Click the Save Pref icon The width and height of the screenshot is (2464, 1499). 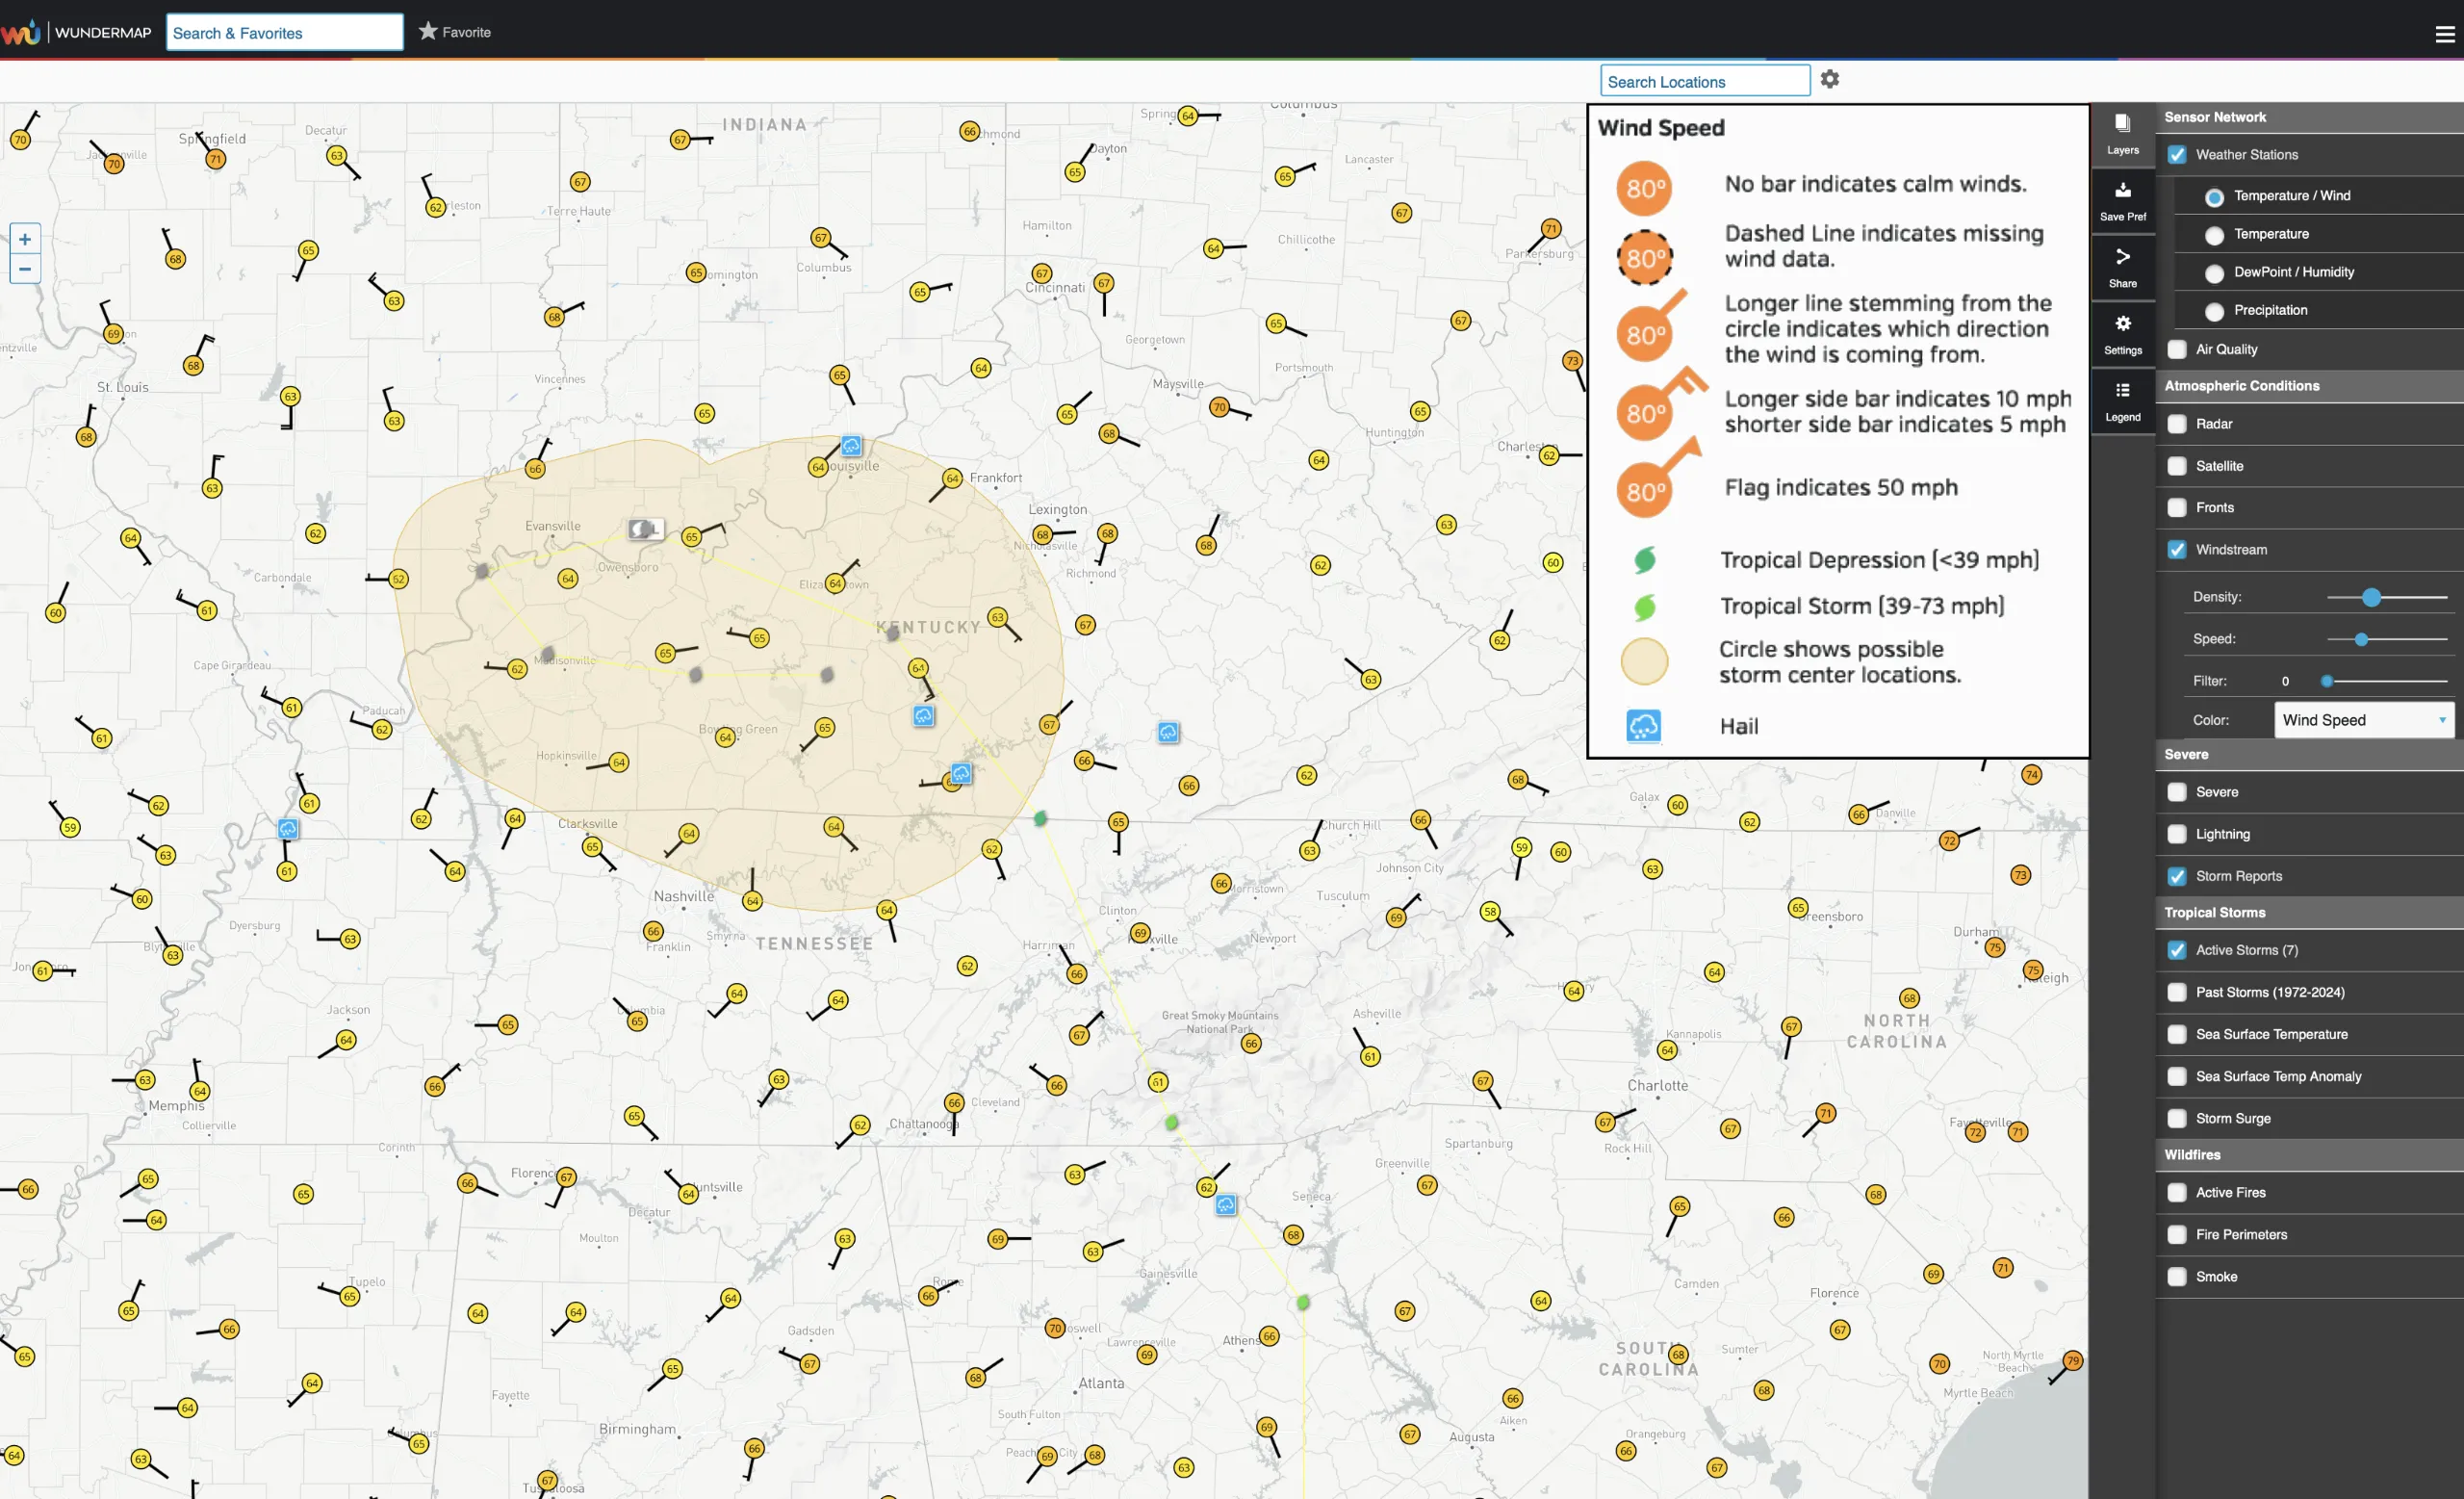(x=2123, y=198)
